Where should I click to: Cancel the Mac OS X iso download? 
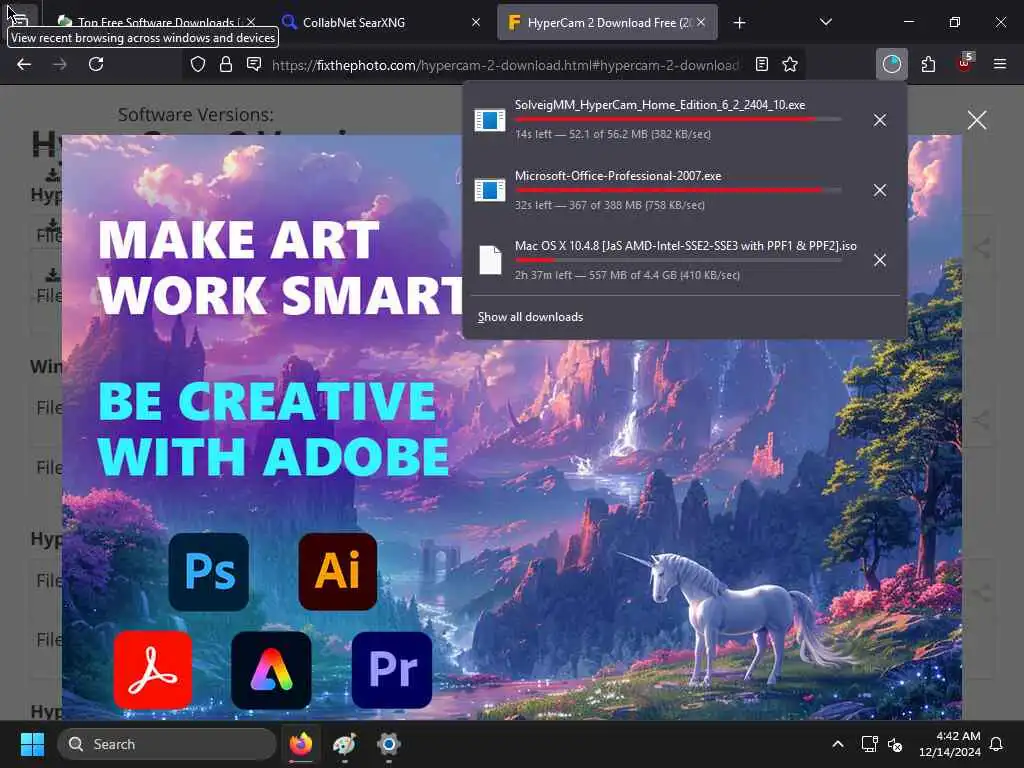(x=880, y=260)
